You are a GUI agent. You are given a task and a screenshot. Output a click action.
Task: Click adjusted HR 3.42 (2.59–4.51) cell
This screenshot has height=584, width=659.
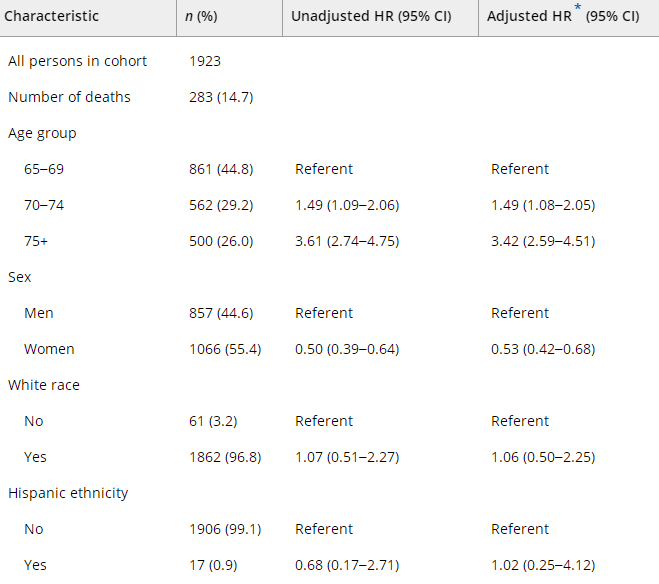(x=543, y=241)
